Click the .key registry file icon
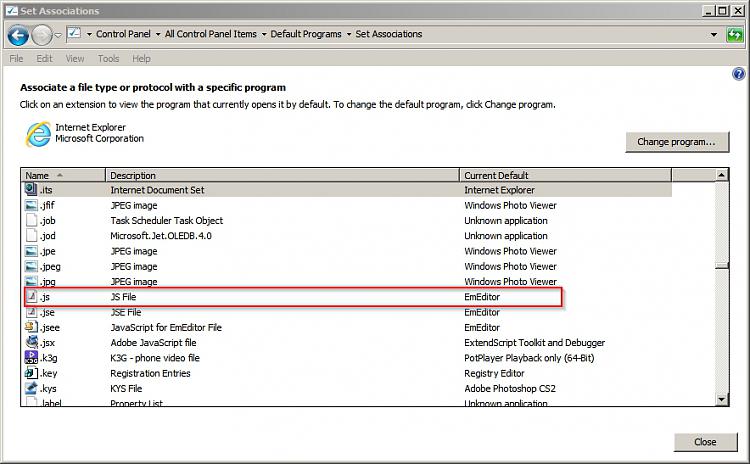 pos(31,373)
